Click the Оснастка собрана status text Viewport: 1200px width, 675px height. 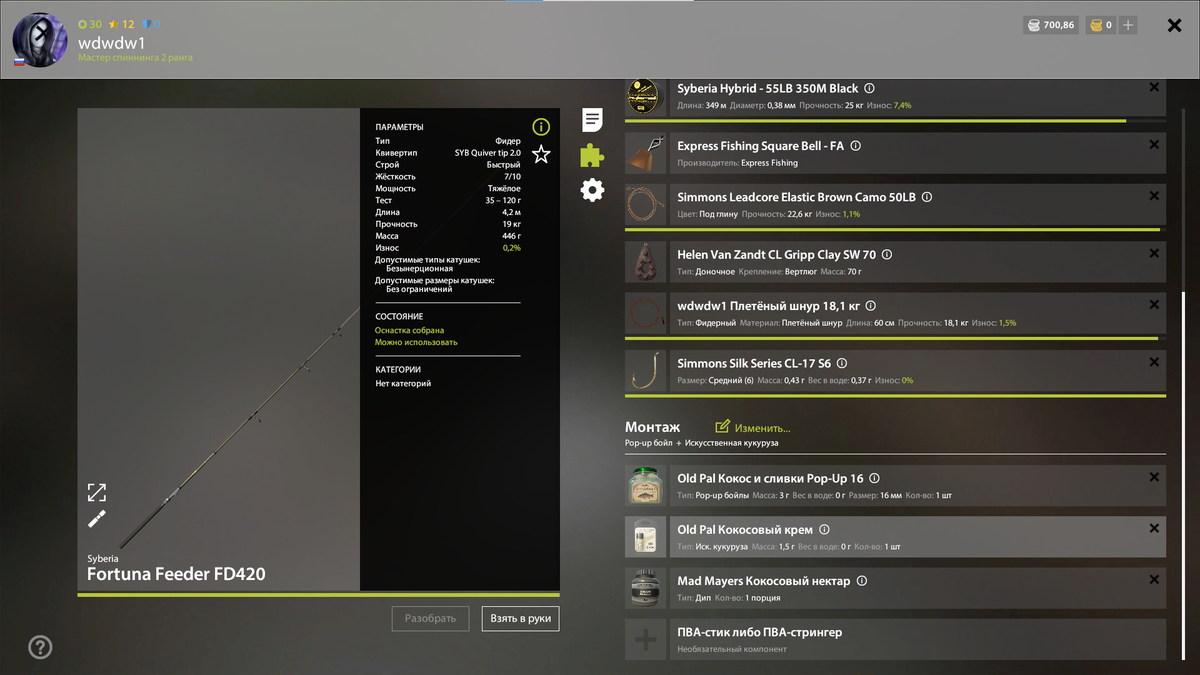pyautogui.click(x=409, y=330)
